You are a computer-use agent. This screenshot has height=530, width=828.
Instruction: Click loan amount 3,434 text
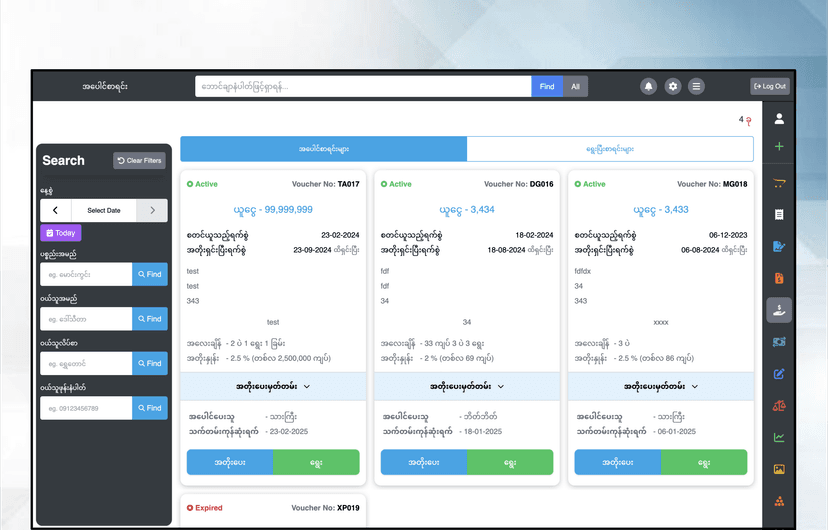pos(467,210)
